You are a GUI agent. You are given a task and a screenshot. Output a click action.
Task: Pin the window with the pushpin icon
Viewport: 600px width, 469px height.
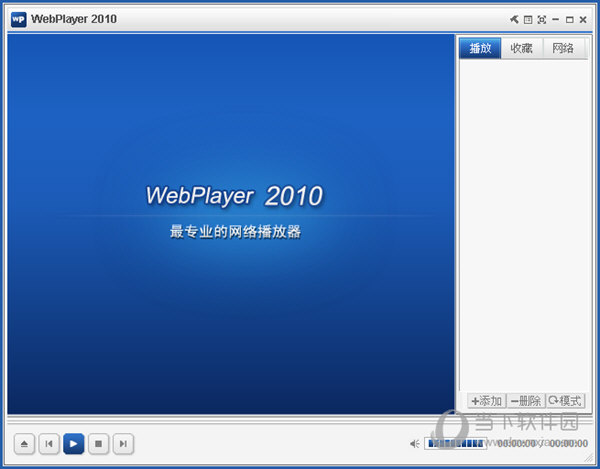(x=514, y=19)
